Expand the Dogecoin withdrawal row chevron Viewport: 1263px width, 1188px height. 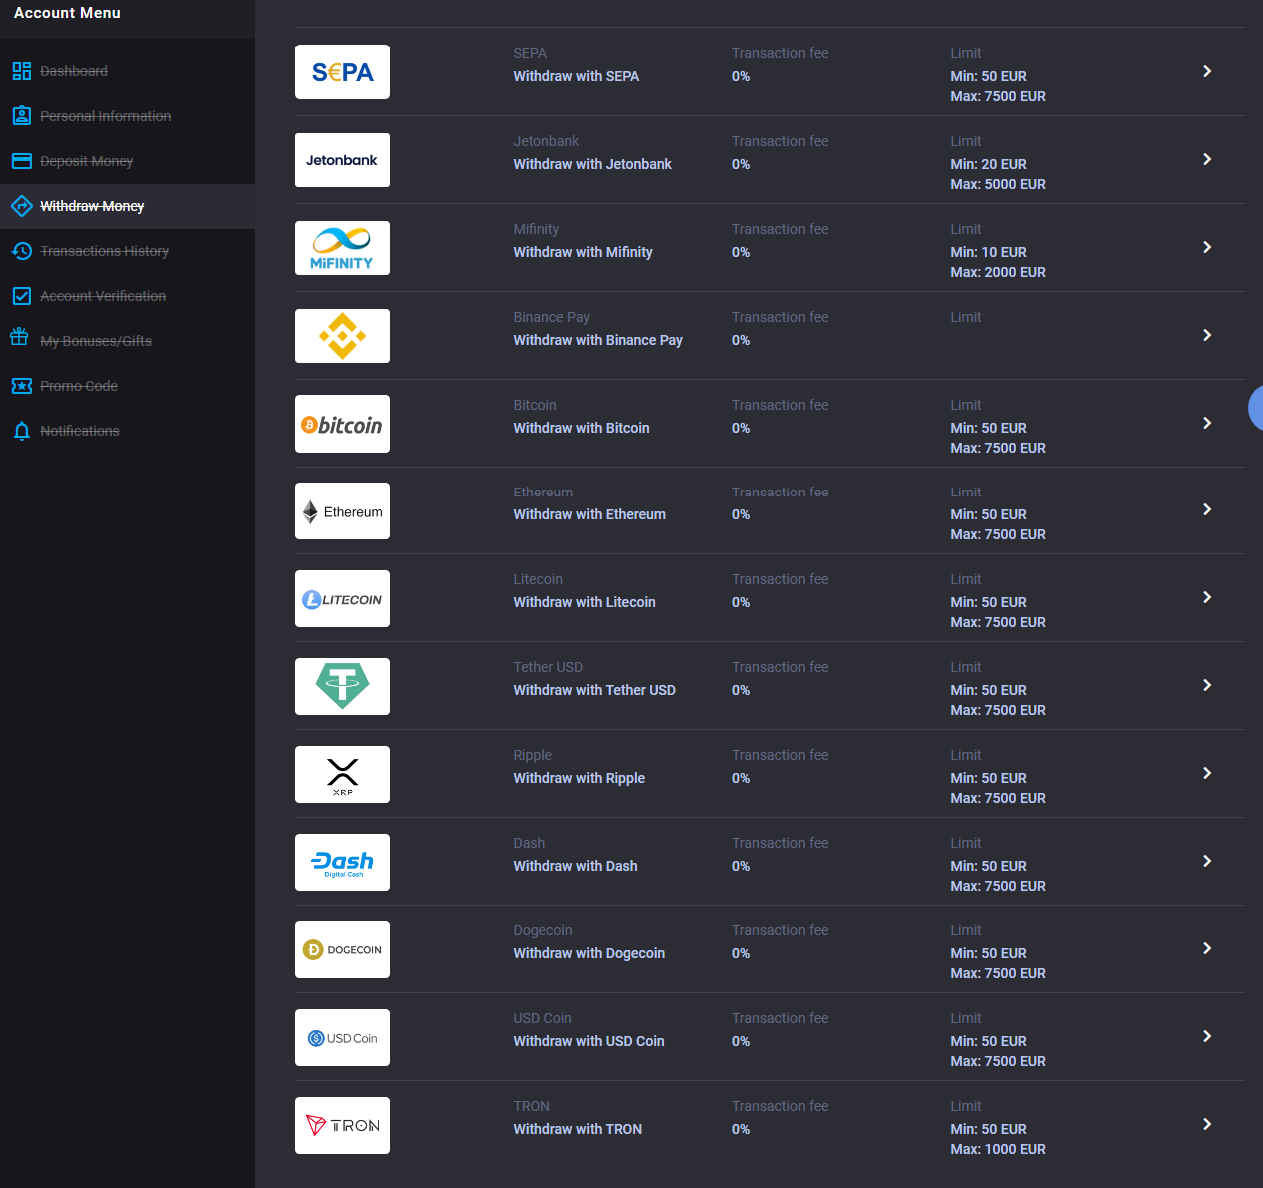tap(1207, 948)
